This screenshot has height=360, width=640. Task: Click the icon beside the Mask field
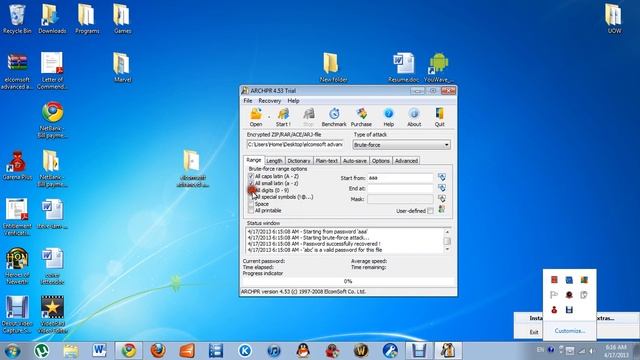tap(442, 198)
